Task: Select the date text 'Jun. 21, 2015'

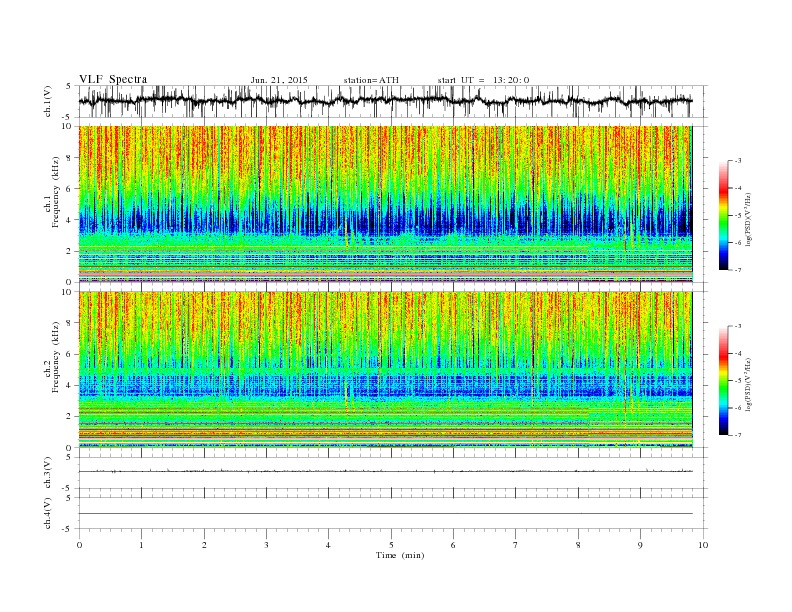Action: click(279, 80)
